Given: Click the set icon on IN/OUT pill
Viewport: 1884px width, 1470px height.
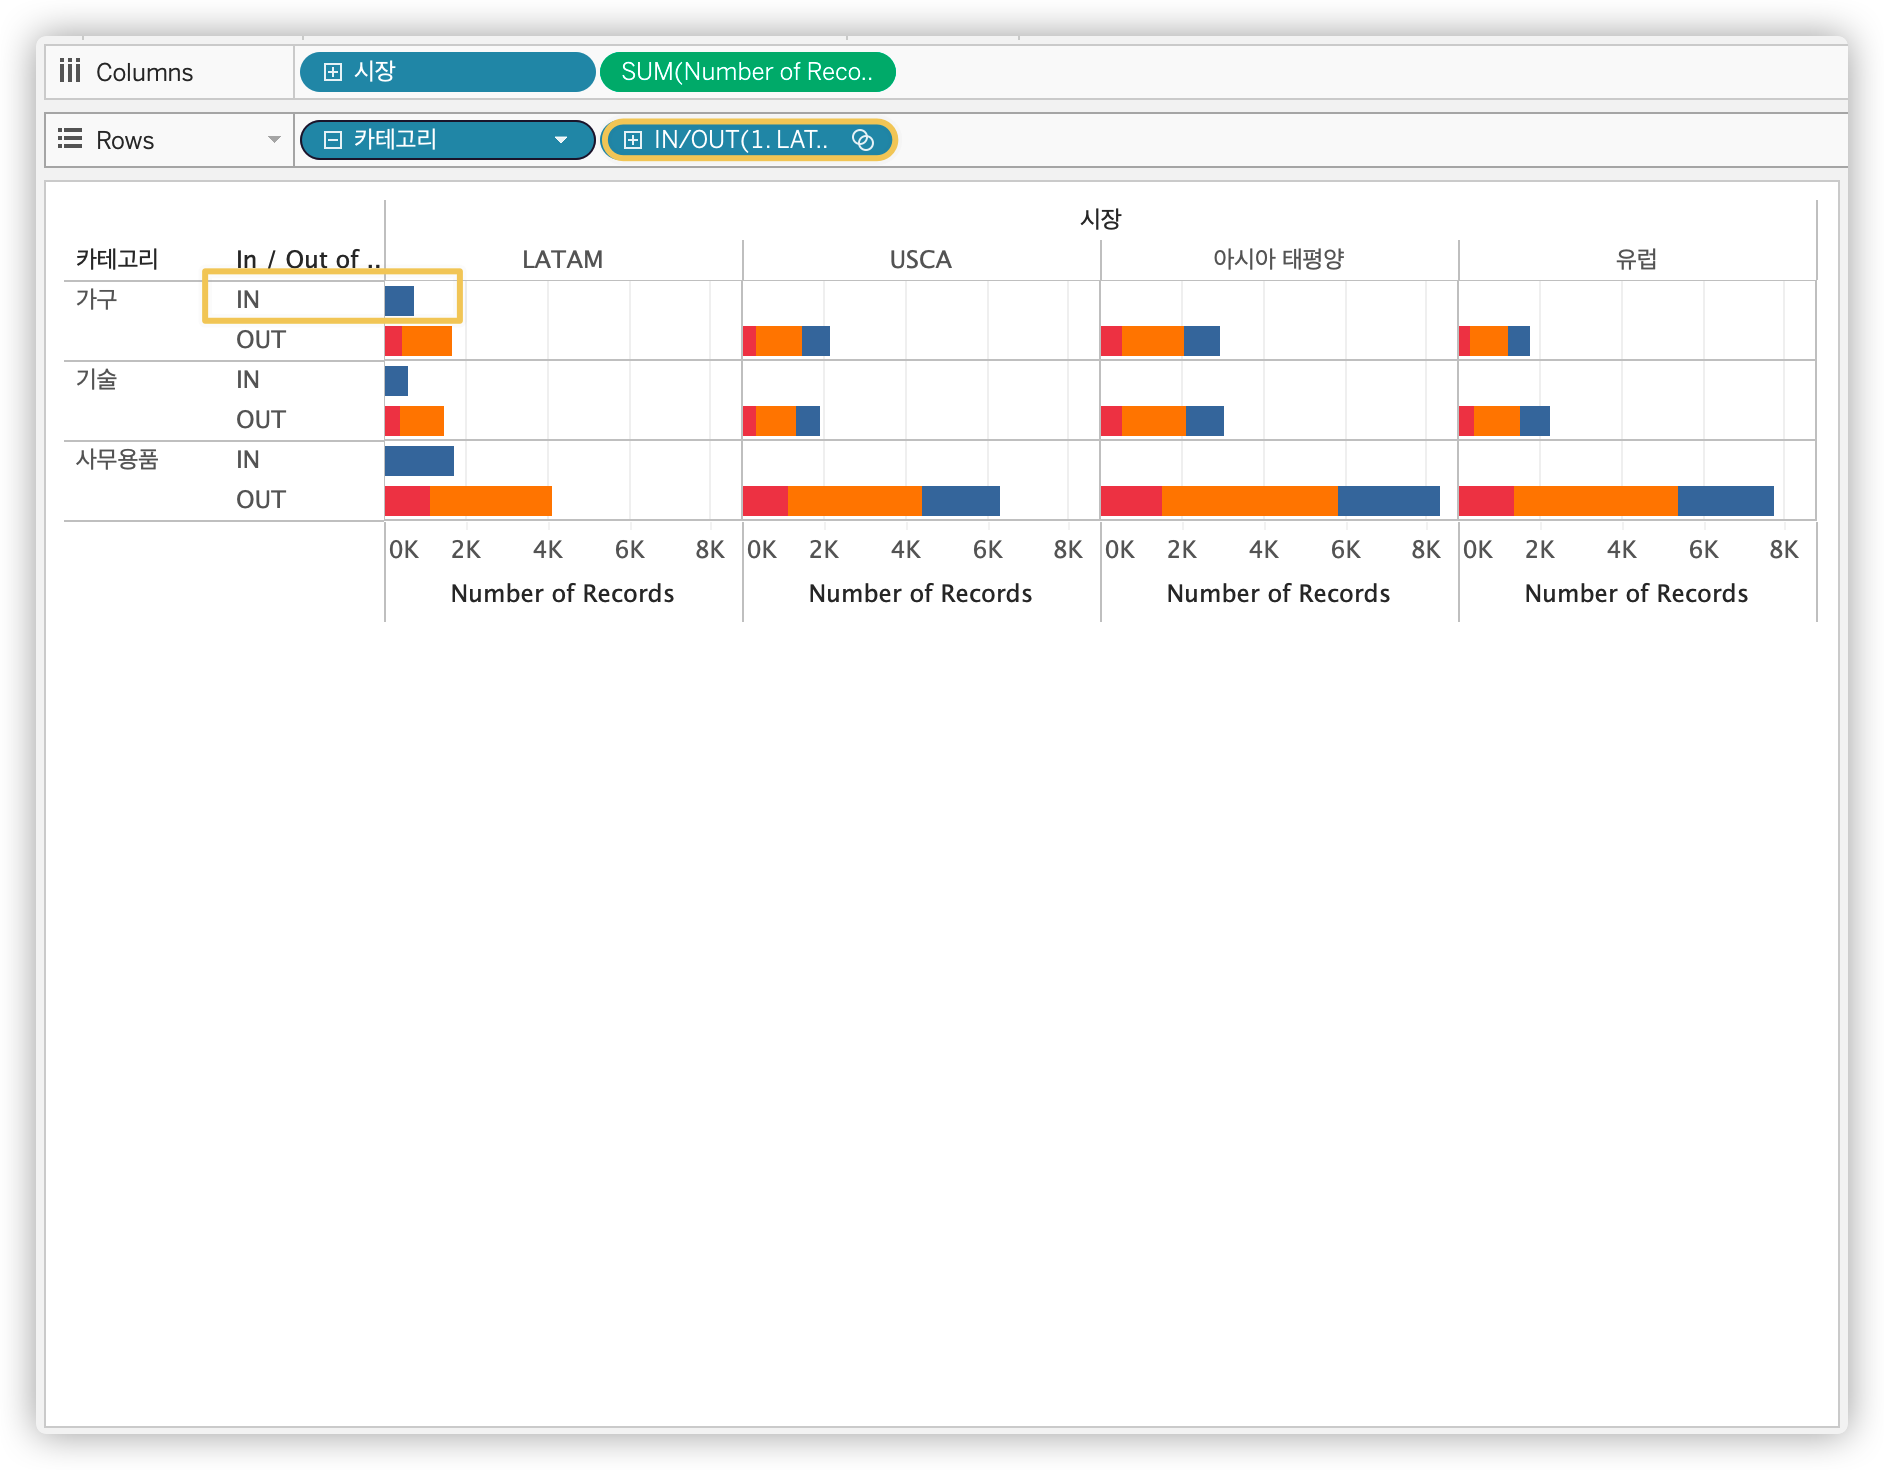Looking at the screenshot, I should click(863, 140).
